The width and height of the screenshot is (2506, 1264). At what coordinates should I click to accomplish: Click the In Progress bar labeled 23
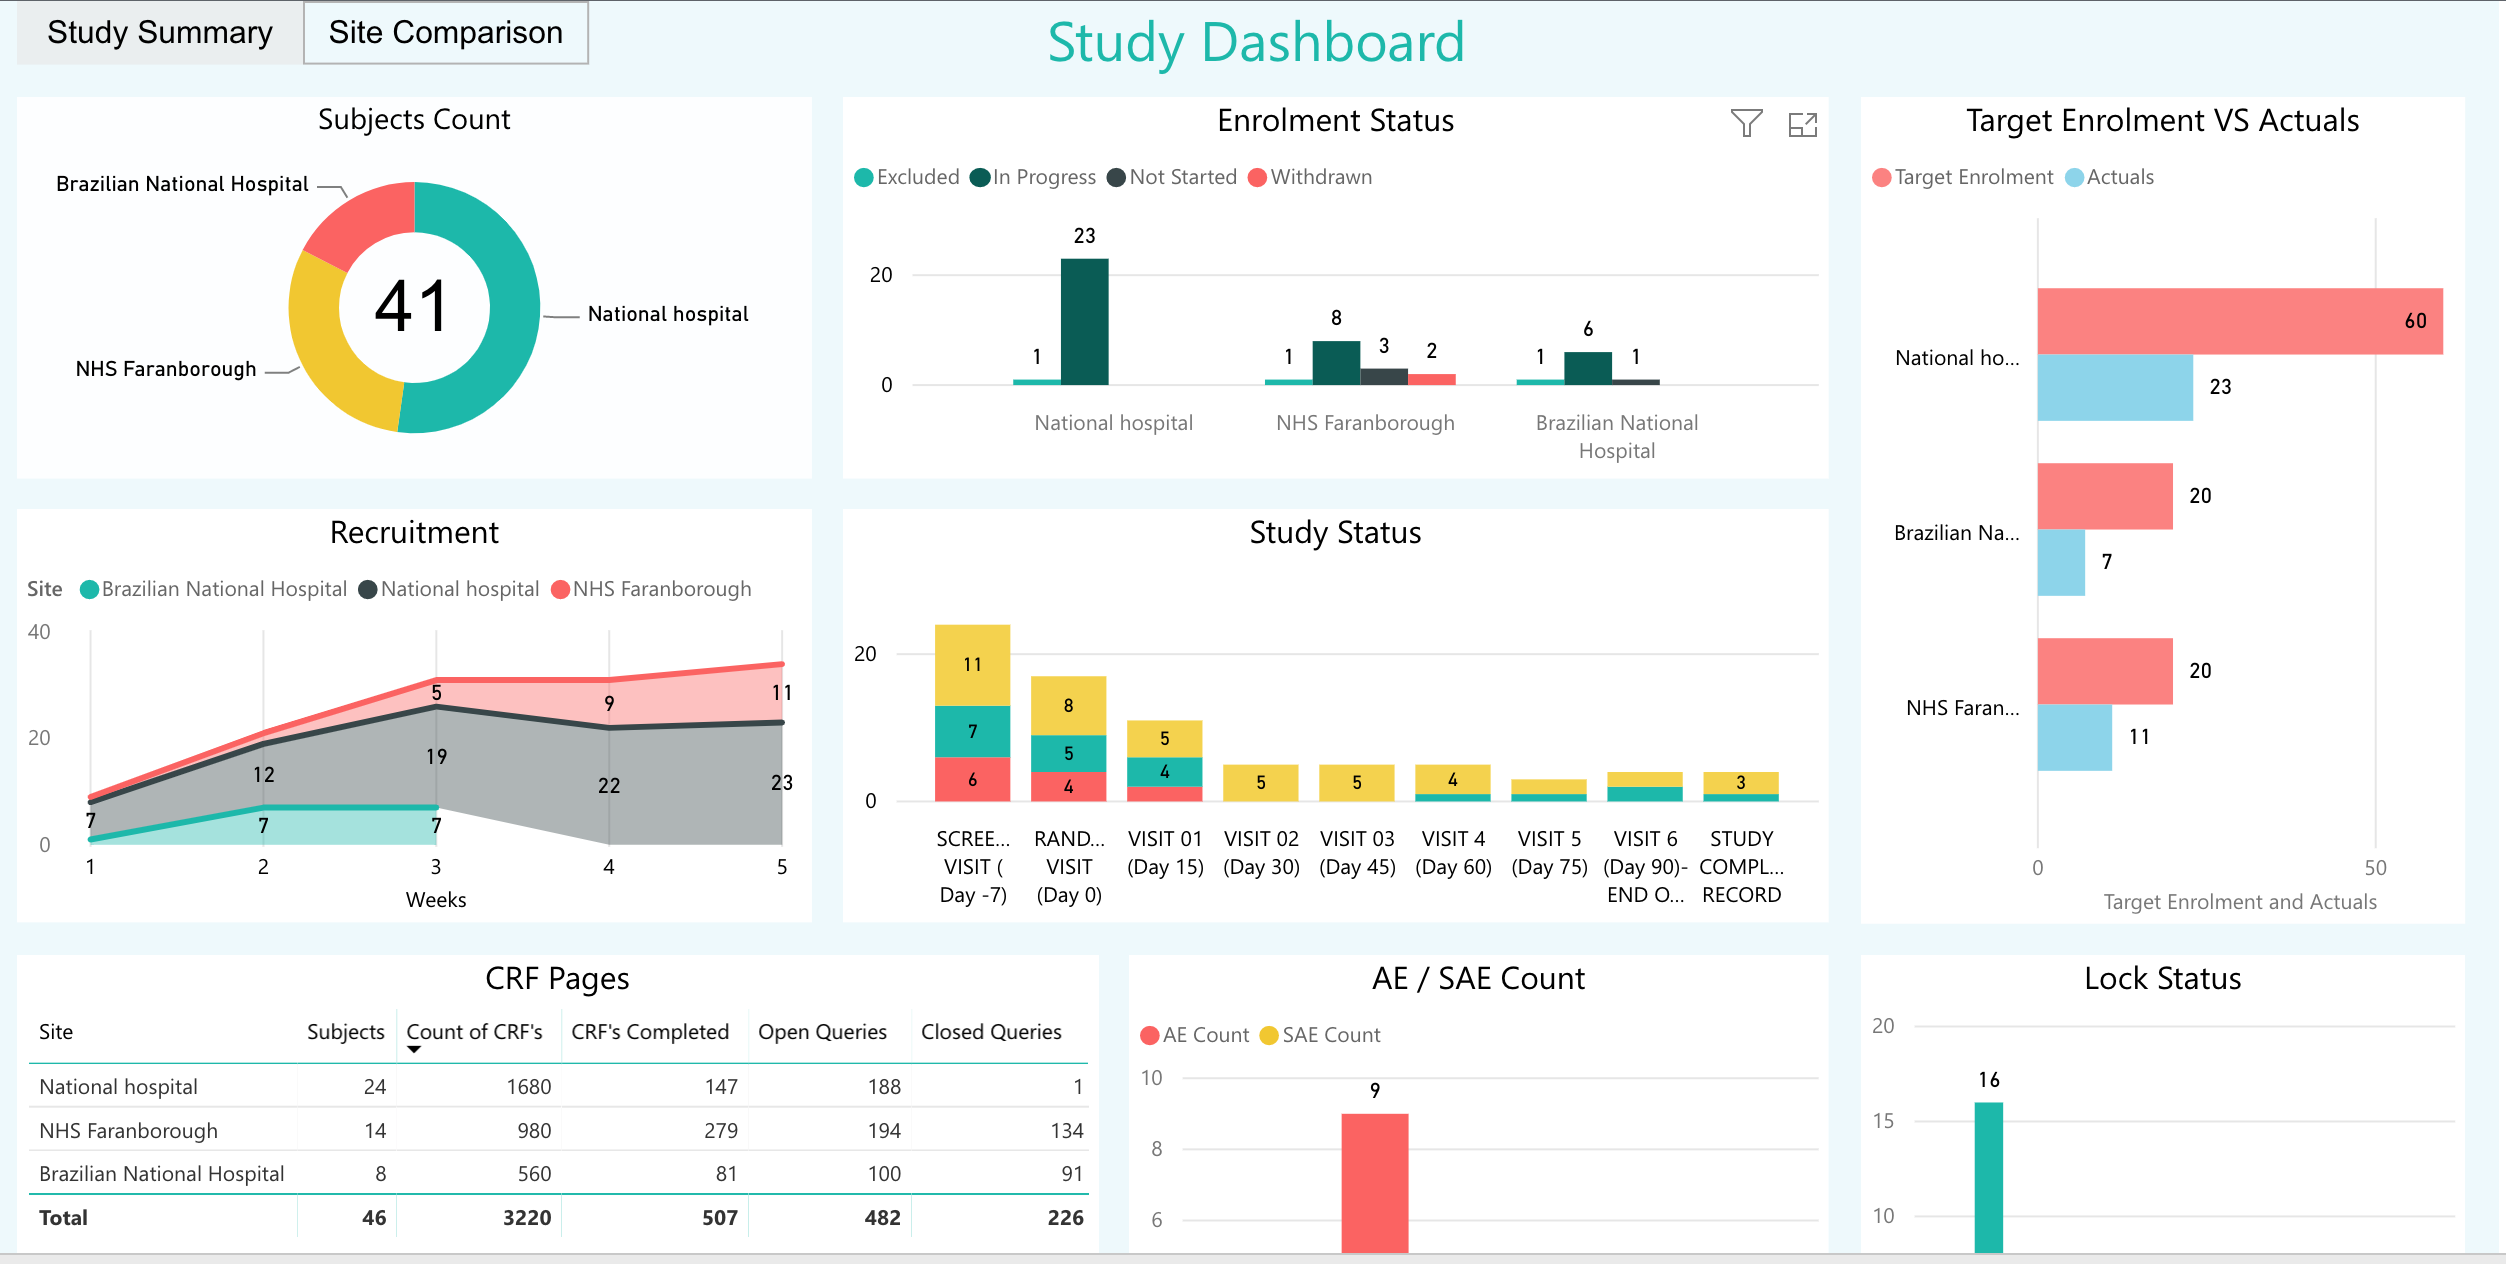coord(1084,321)
